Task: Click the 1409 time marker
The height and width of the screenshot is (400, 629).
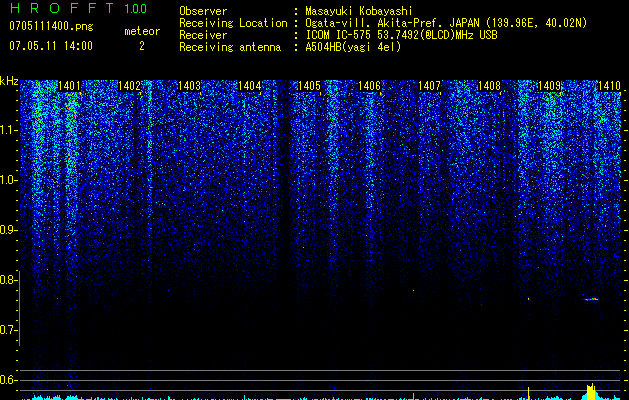Action: point(550,86)
